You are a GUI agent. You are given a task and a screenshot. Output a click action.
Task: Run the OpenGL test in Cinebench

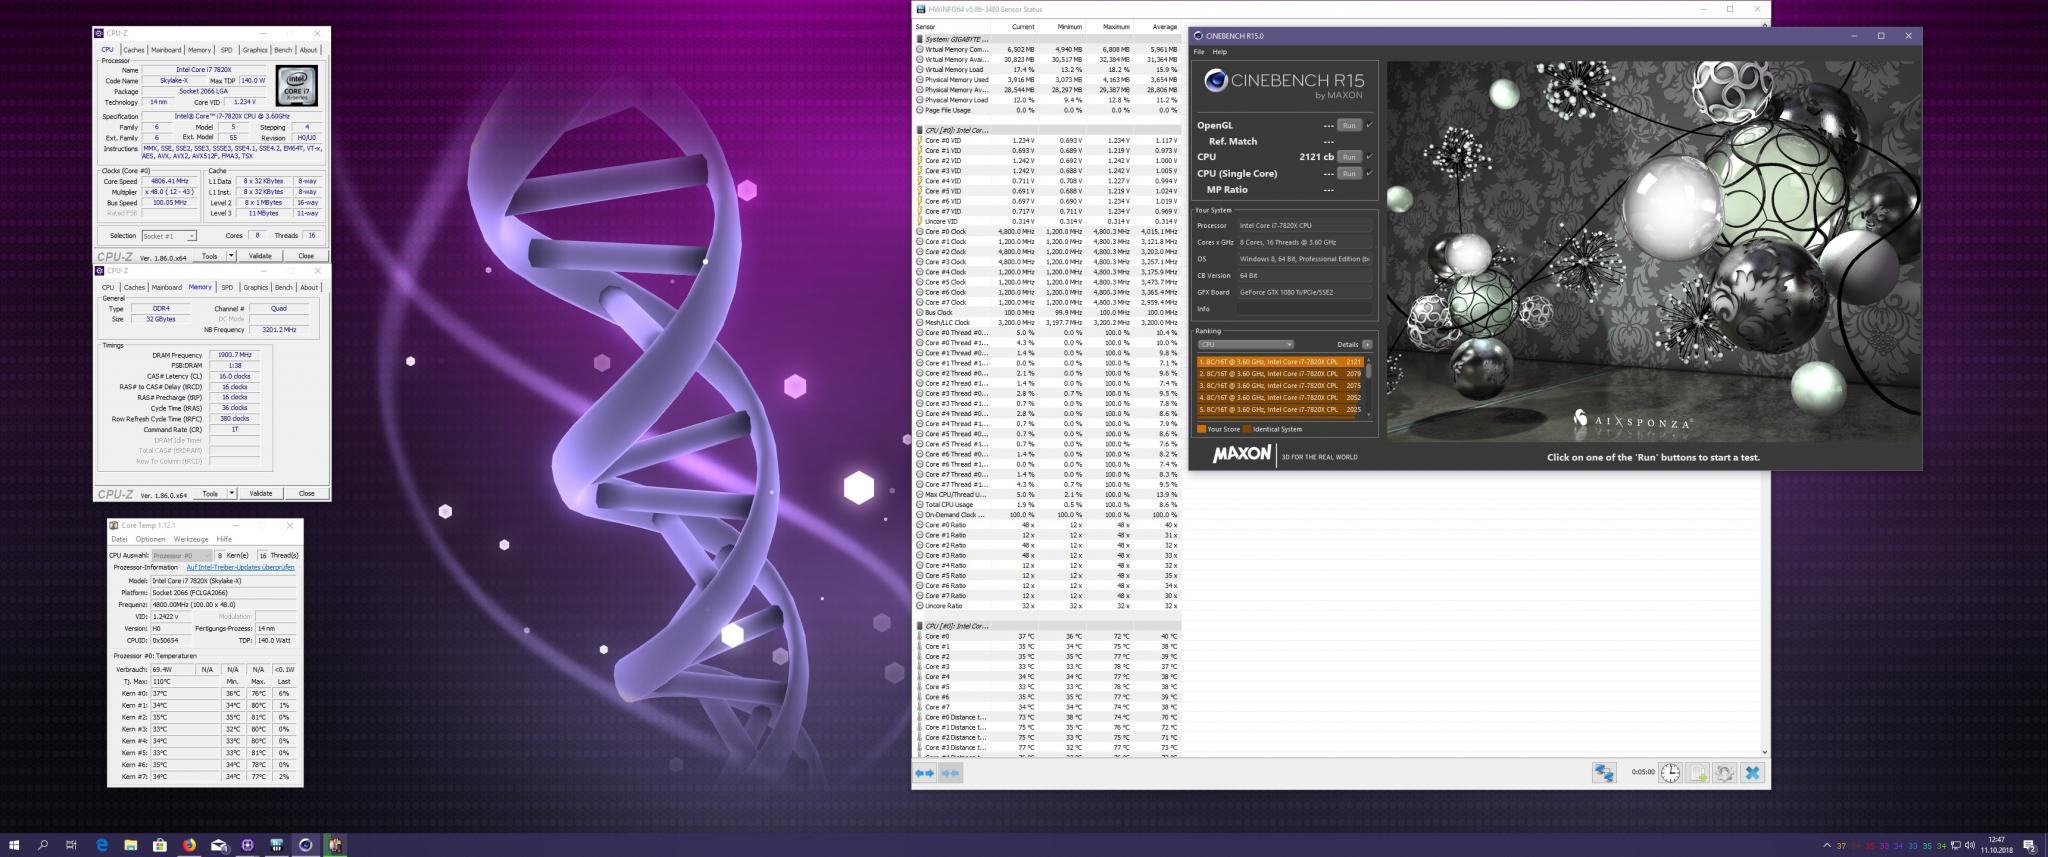point(1349,125)
